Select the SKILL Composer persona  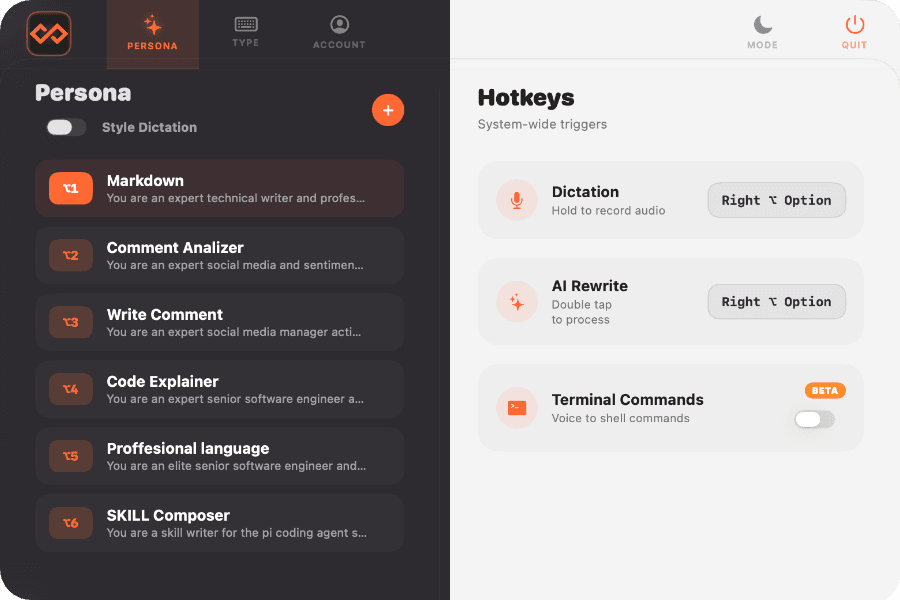pos(220,523)
